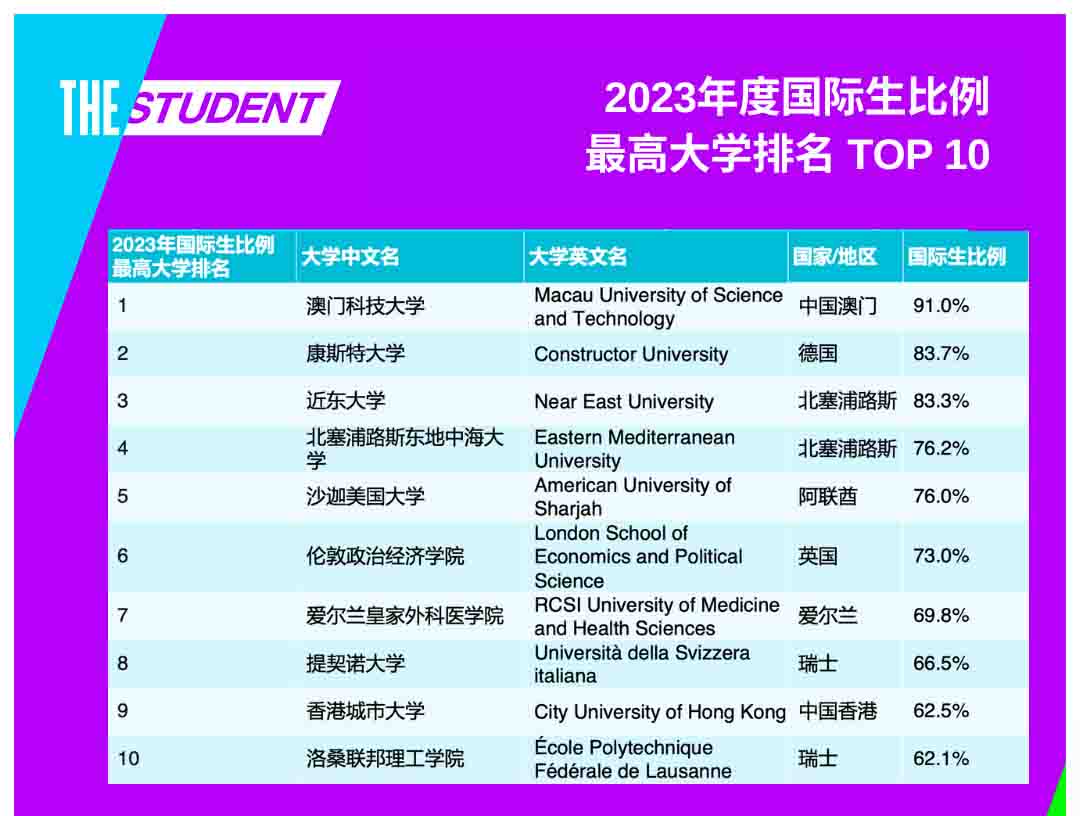Click 'Università della Svizzera italiana' cell

[642, 665]
